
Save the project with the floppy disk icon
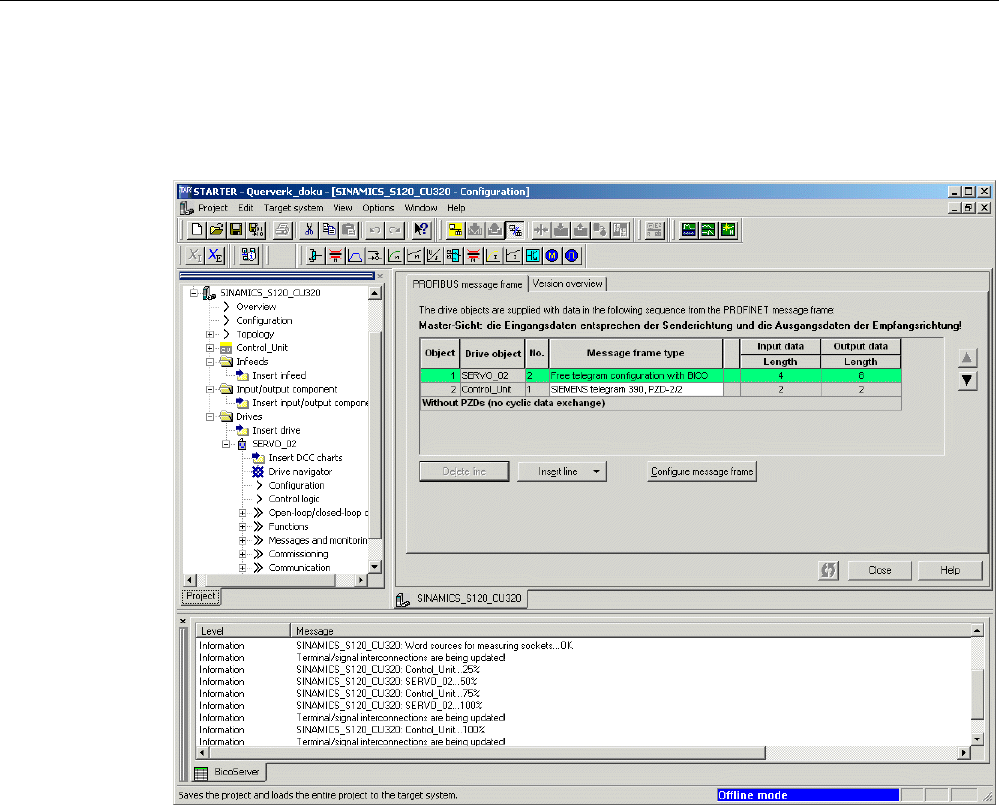[x=236, y=230]
